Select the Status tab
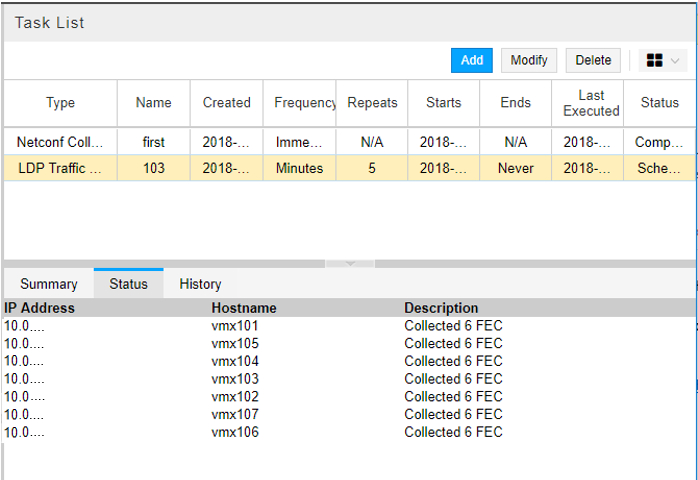This screenshot has width=698, height=480. [x=128, y=284]
